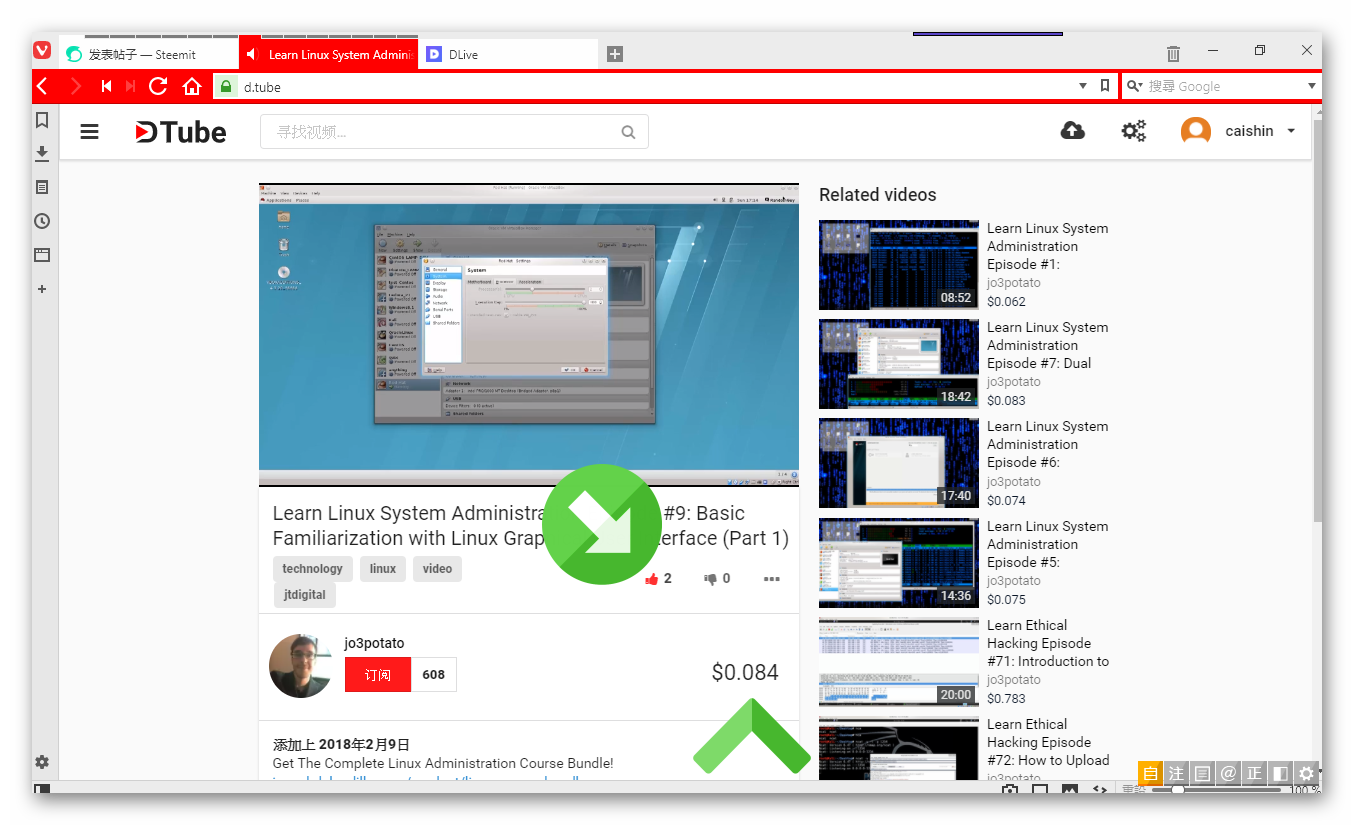Add a web panel with plus icon

[42, 289]
